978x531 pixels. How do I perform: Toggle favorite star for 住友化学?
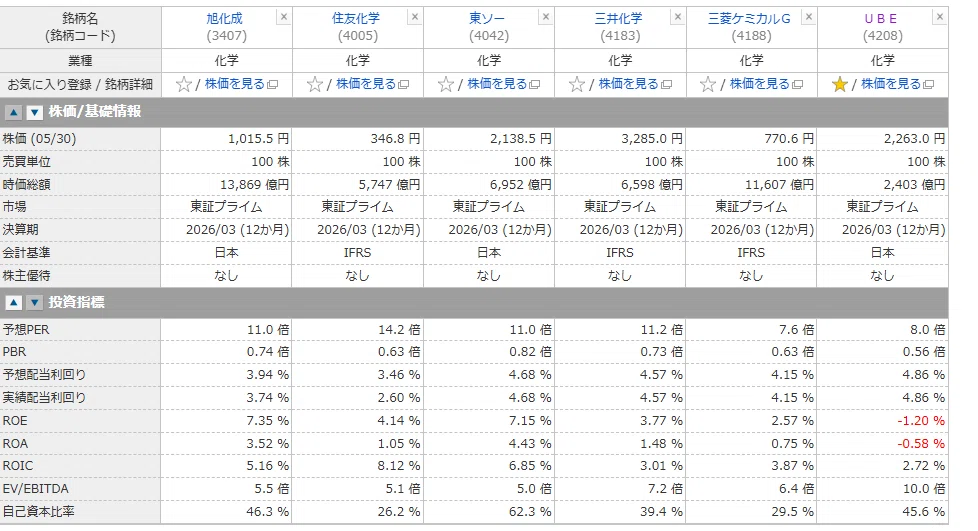[314, 84]
